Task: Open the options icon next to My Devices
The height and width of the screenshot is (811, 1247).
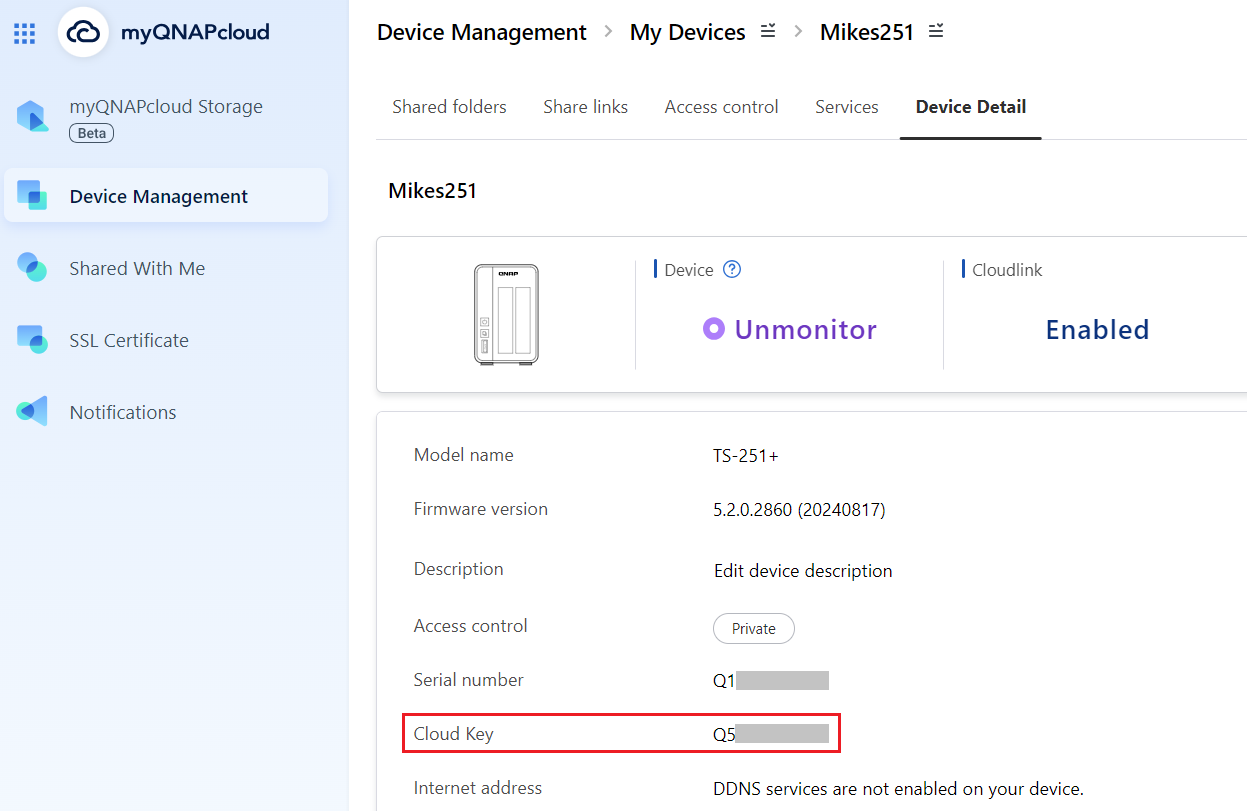Action: (767, 31)
